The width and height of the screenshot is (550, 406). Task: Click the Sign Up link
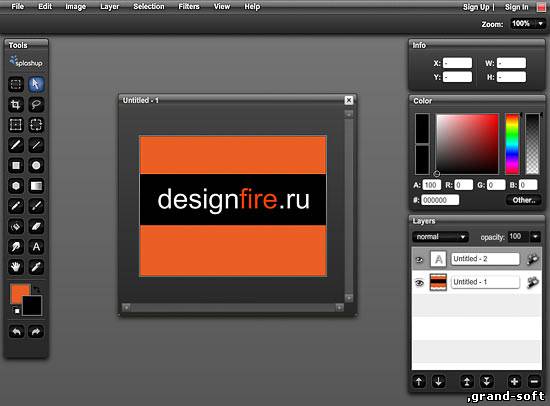[x=476, y=7]
